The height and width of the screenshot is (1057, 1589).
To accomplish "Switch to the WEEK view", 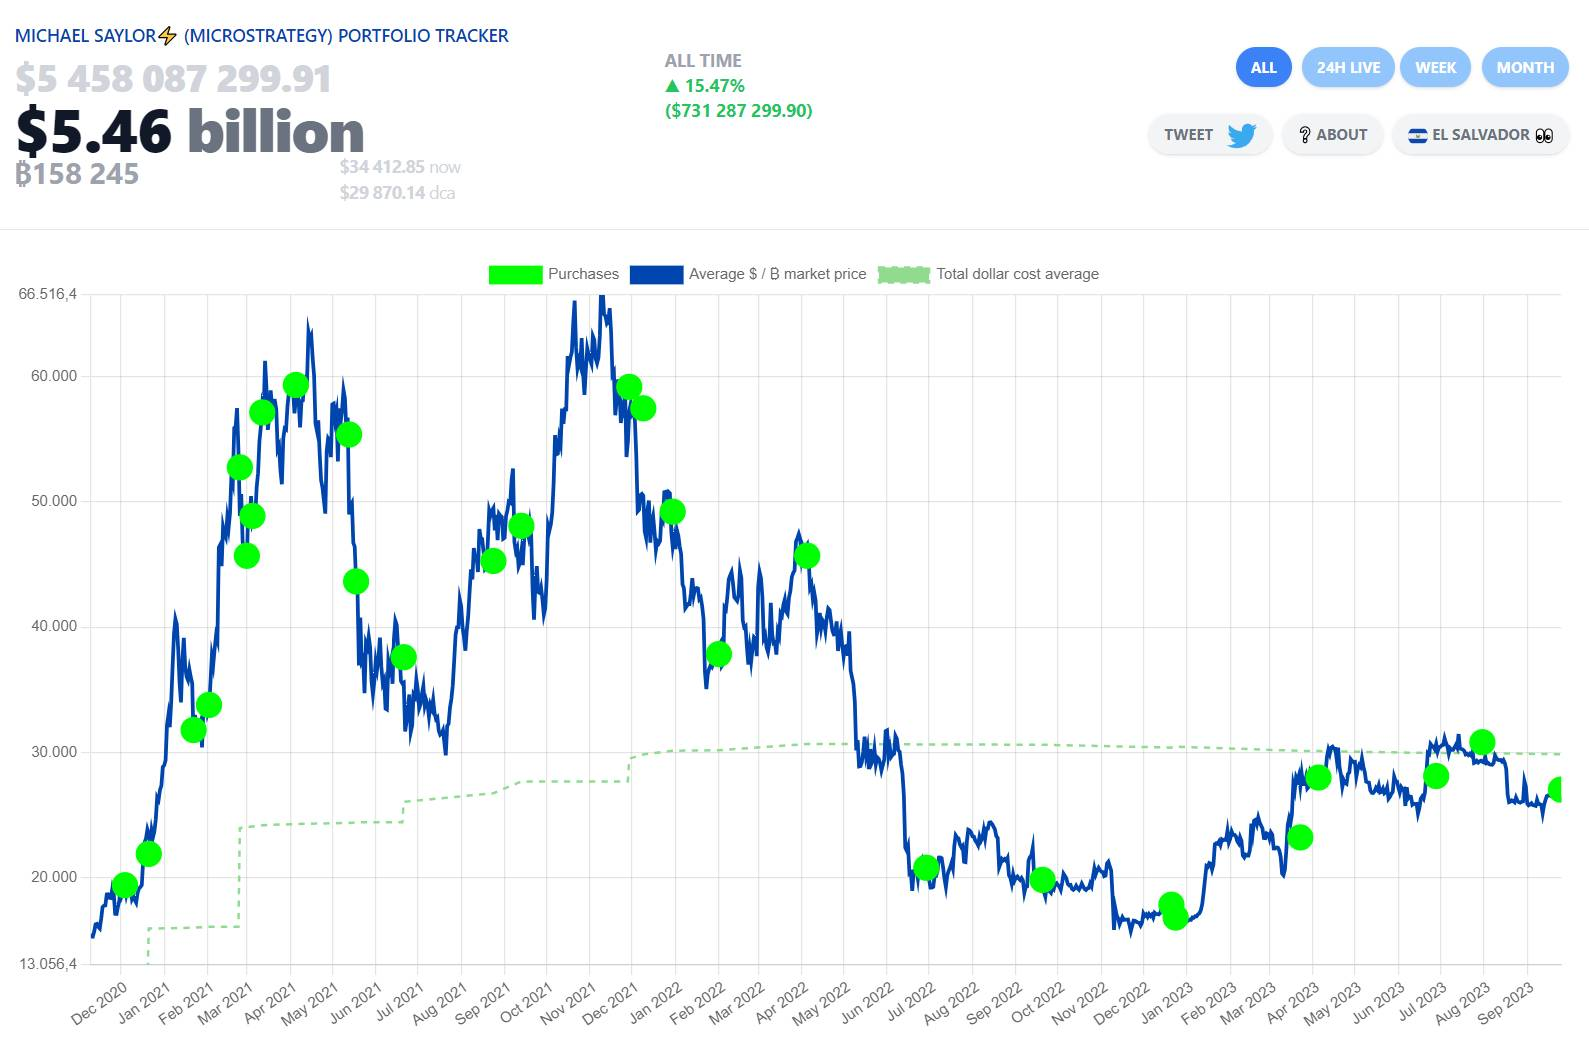I will point(1435,67).
